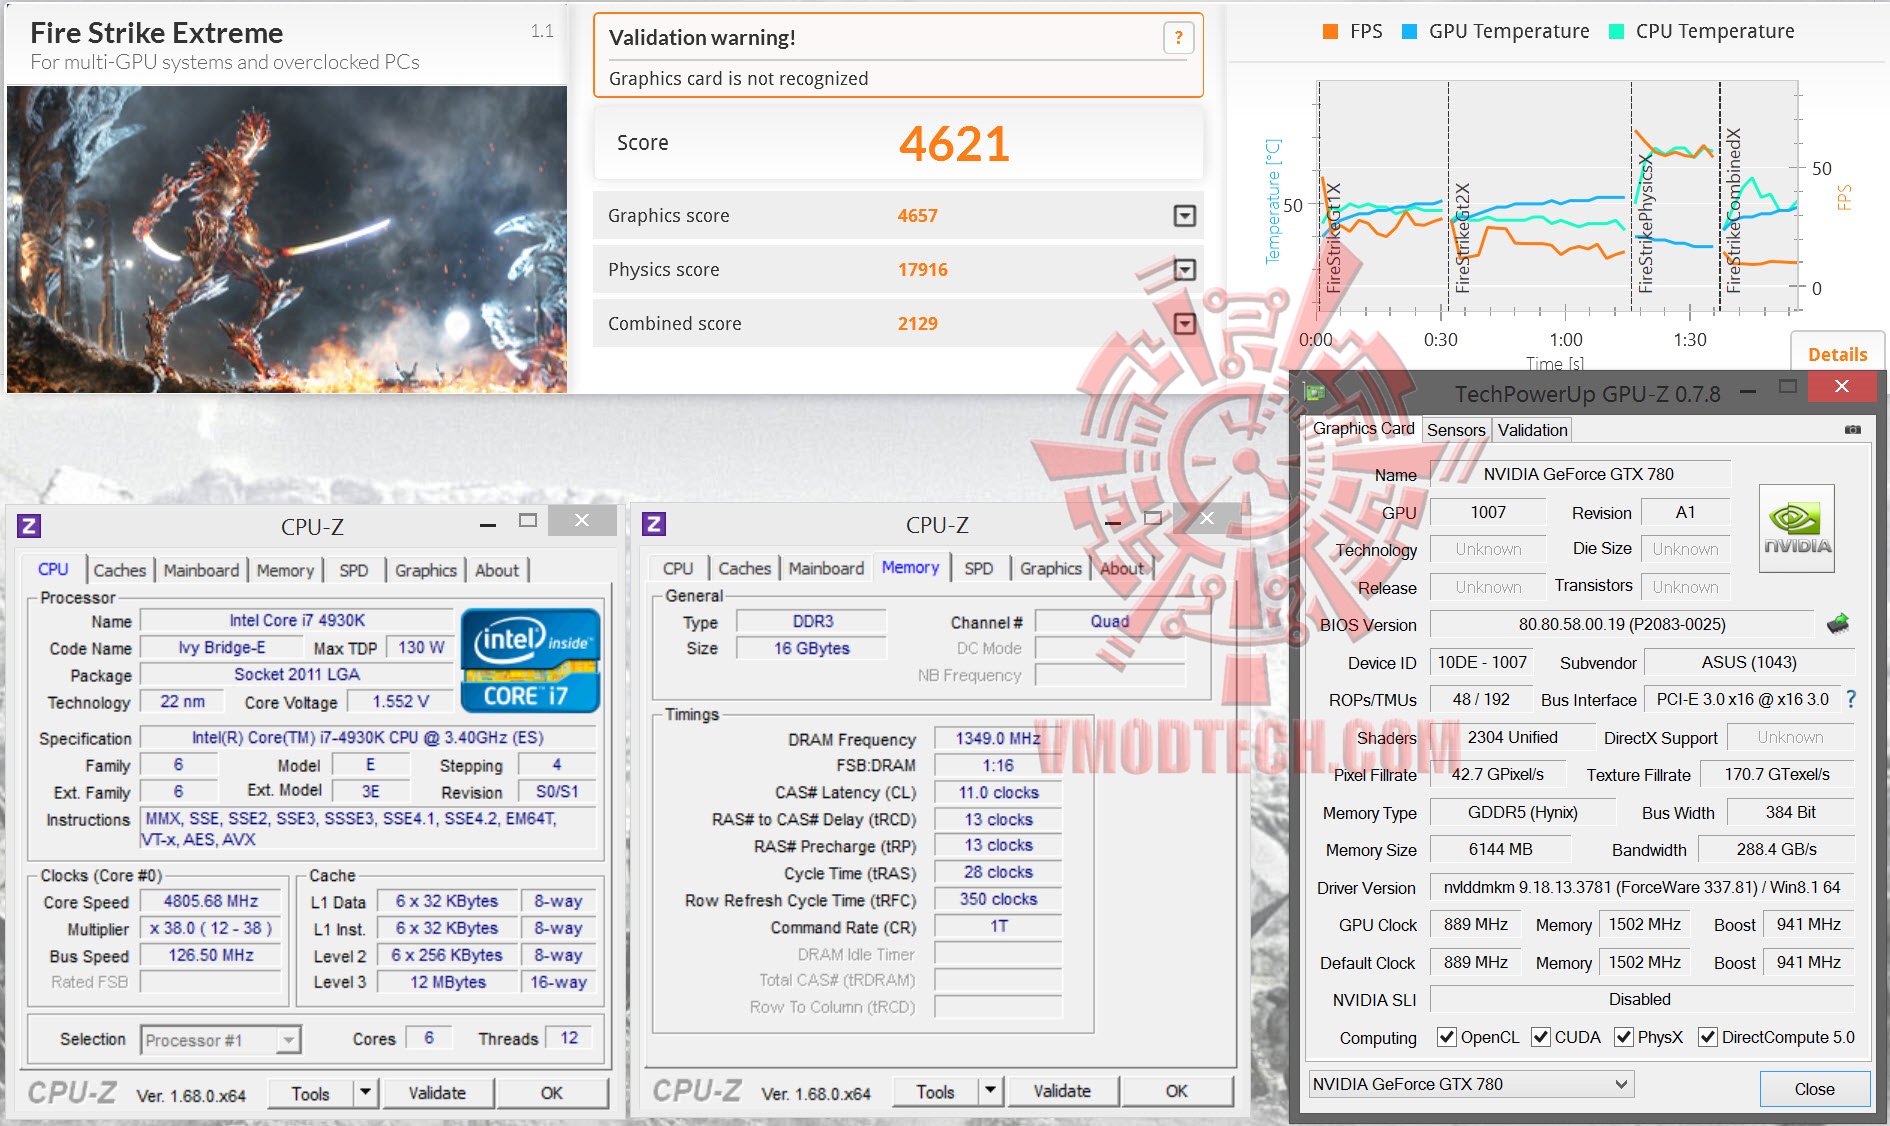Viewport: 1890px width, 1126px height.
Task: Open the Processor #1 selection dropdown
Action: [288, 1040]
